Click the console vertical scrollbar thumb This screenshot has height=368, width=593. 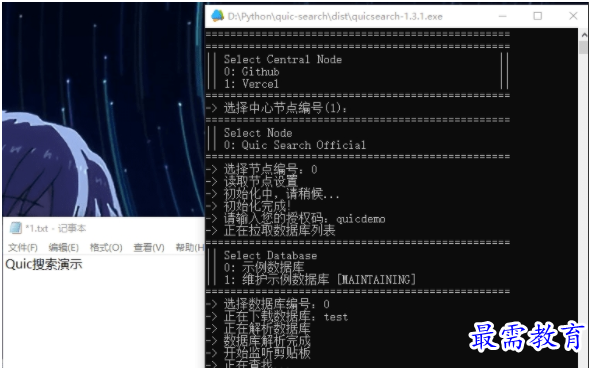pos(584,48)
